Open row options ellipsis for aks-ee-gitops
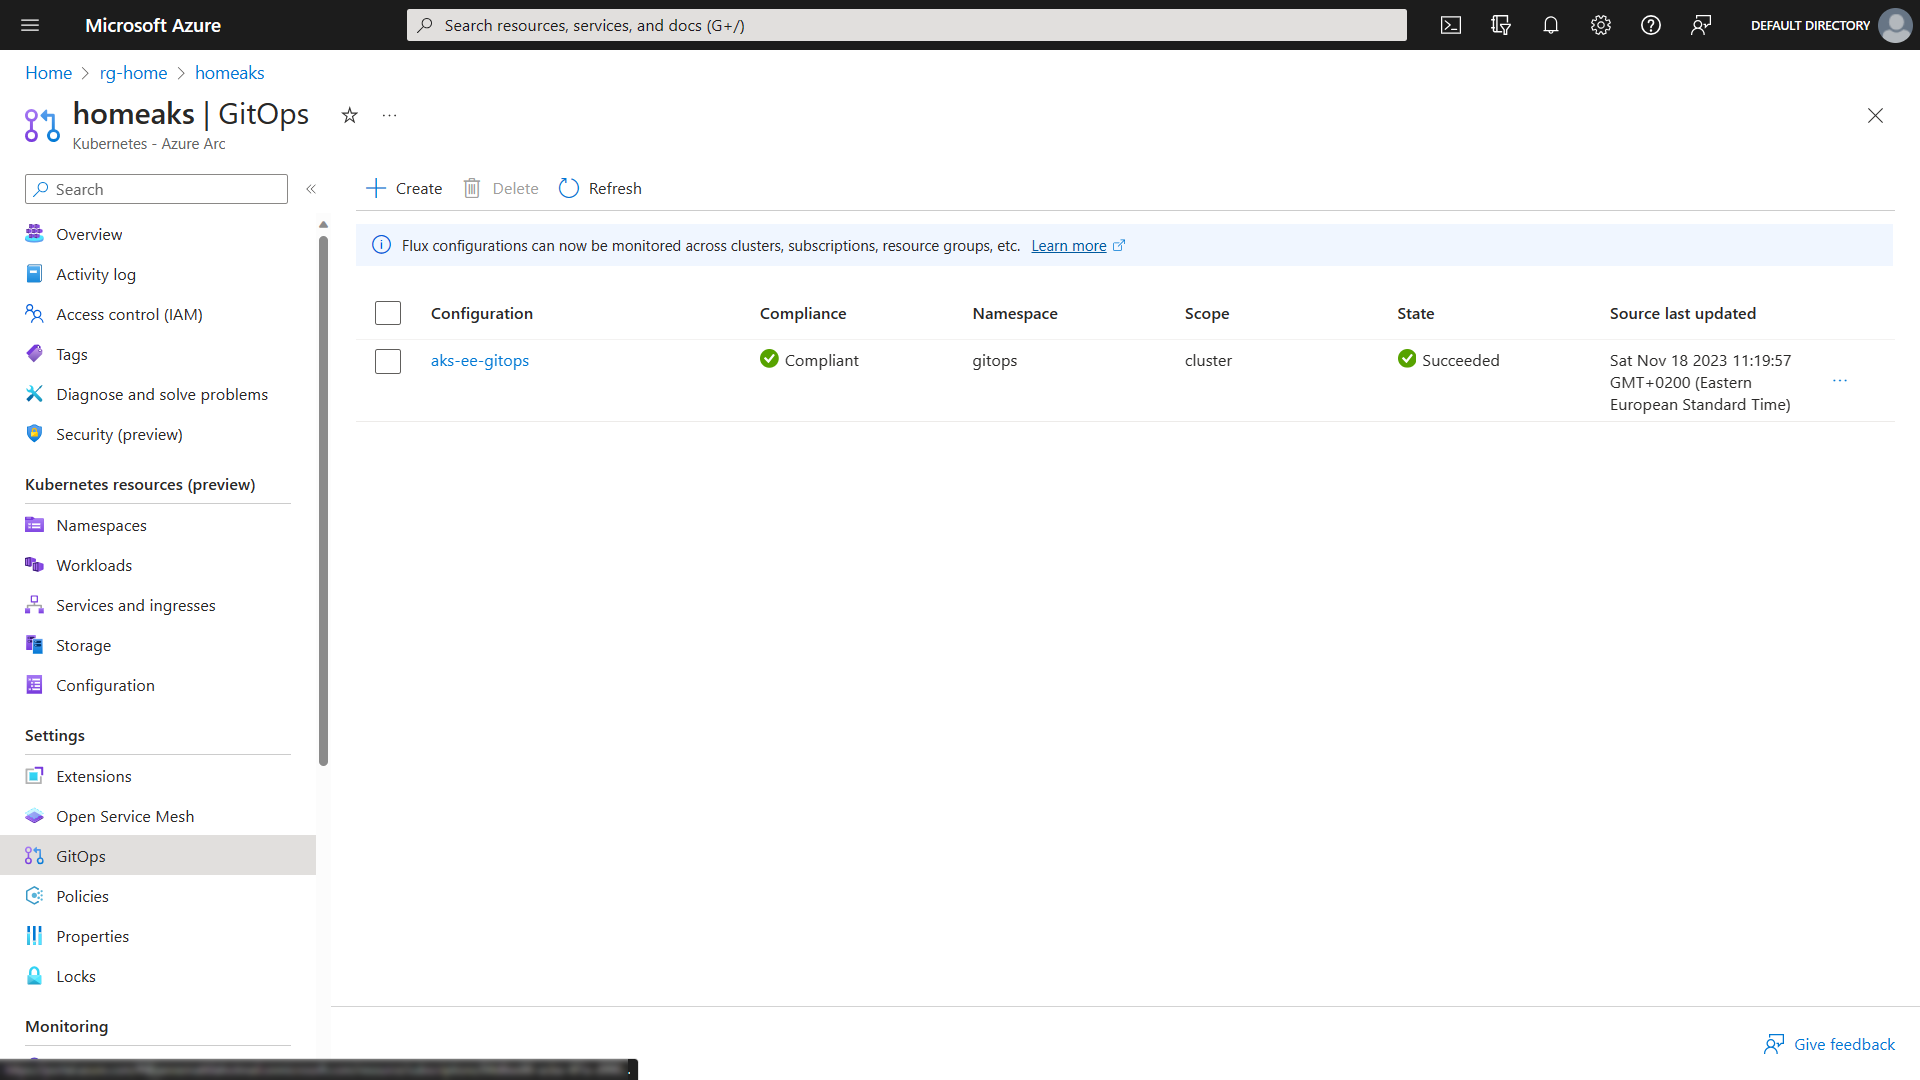Screen dimensions: 1920x1080 point(1839,381)
